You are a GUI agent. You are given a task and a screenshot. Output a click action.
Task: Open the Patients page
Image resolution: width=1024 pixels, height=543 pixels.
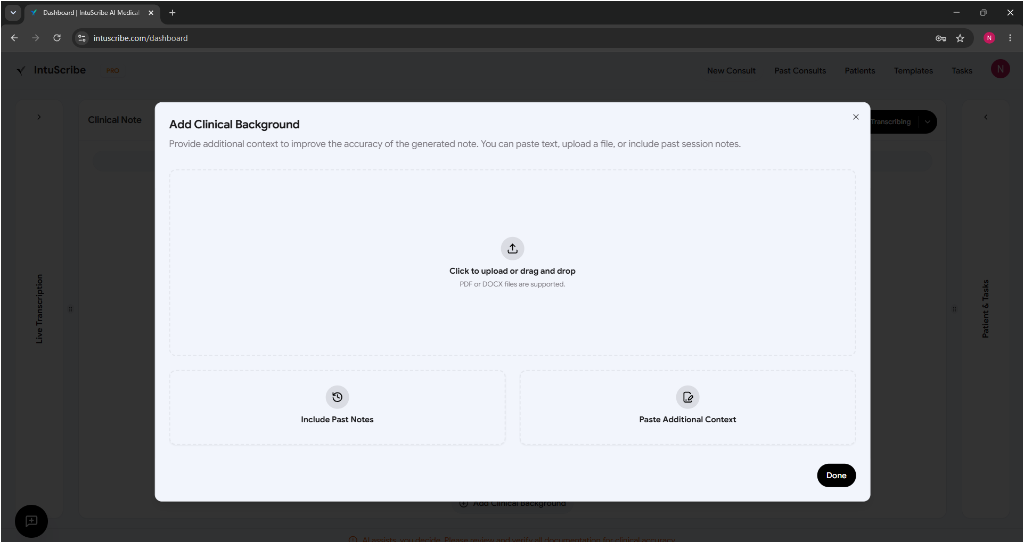859,71
